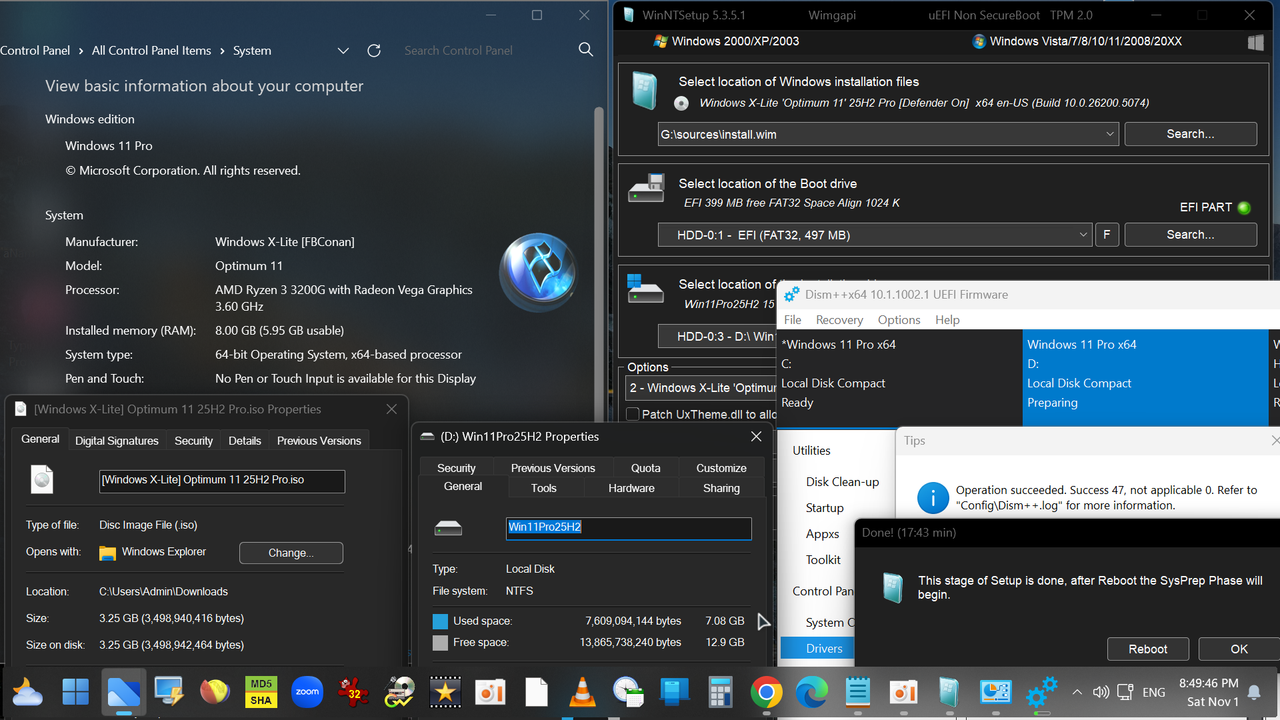Click the Reboot button in the Done dialog

click(x=1147, y=648)
